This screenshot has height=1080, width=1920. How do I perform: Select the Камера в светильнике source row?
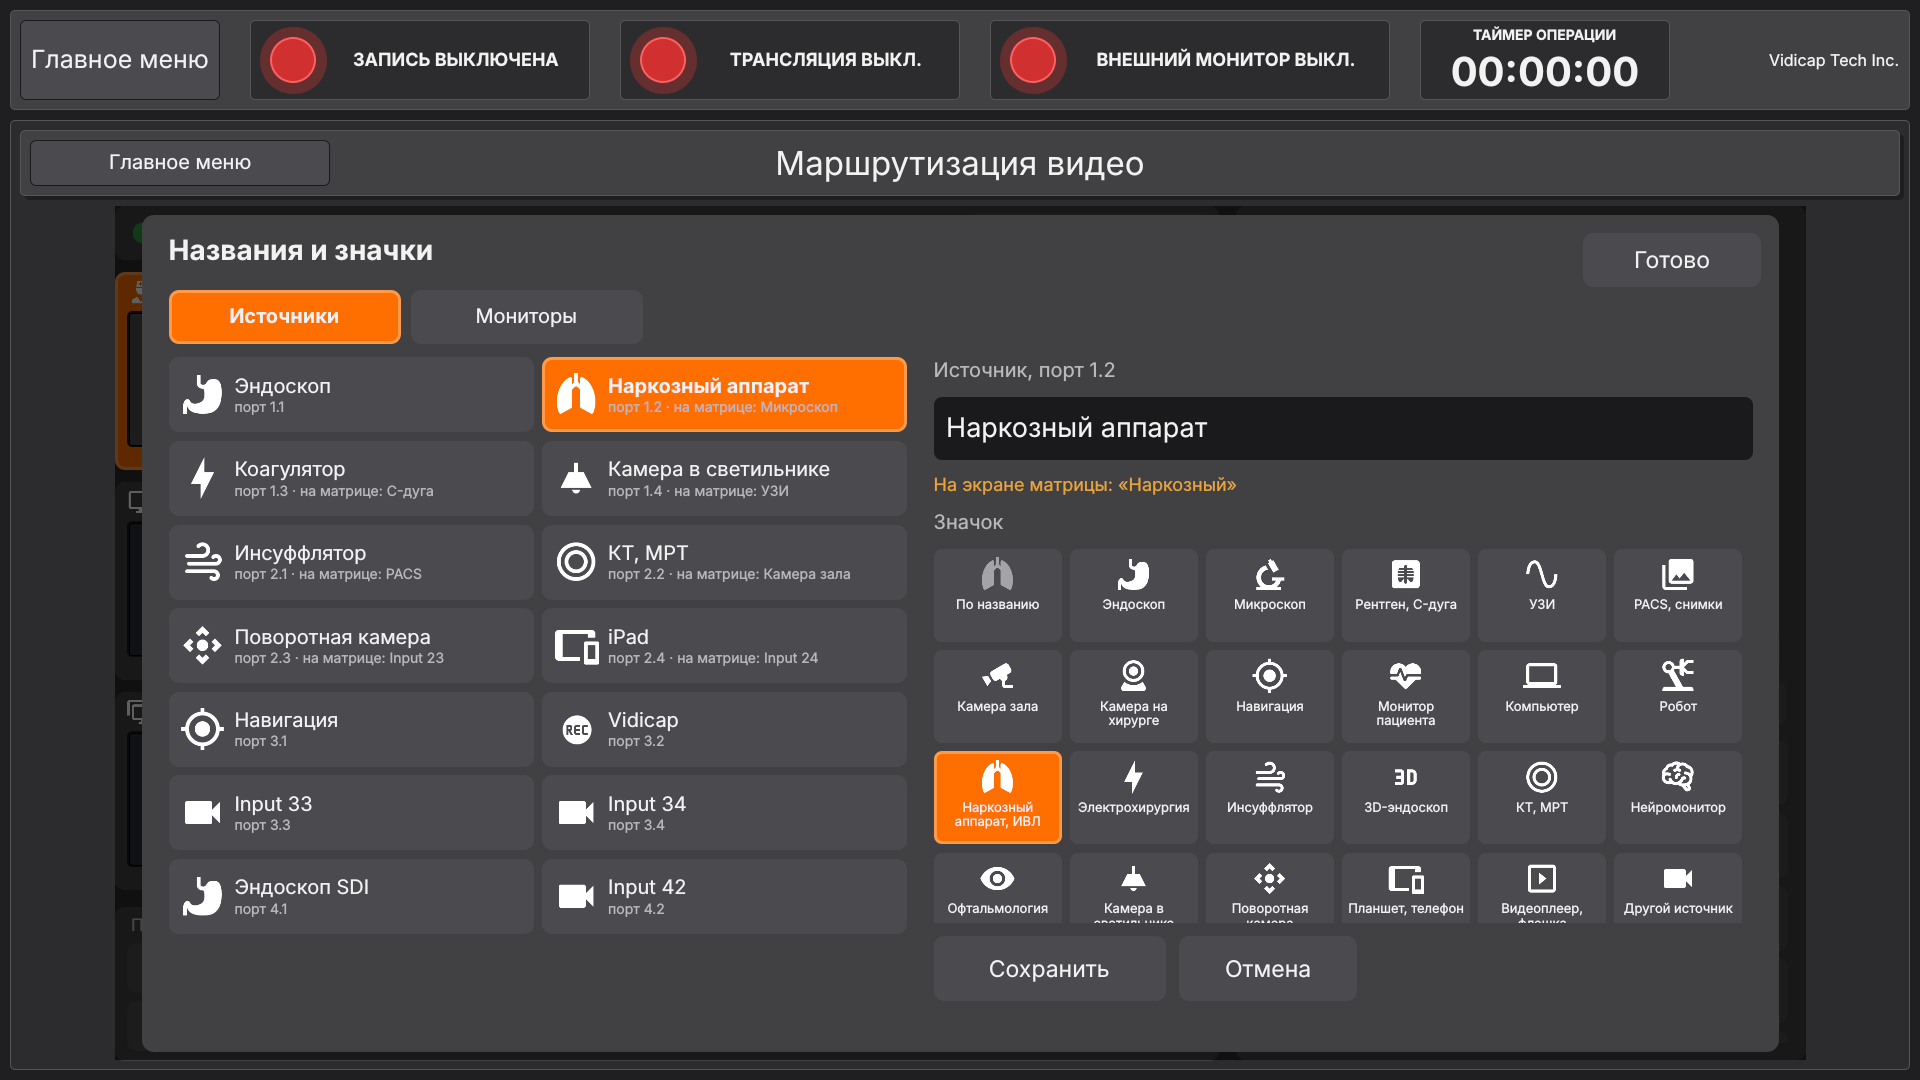coord(724,478)
